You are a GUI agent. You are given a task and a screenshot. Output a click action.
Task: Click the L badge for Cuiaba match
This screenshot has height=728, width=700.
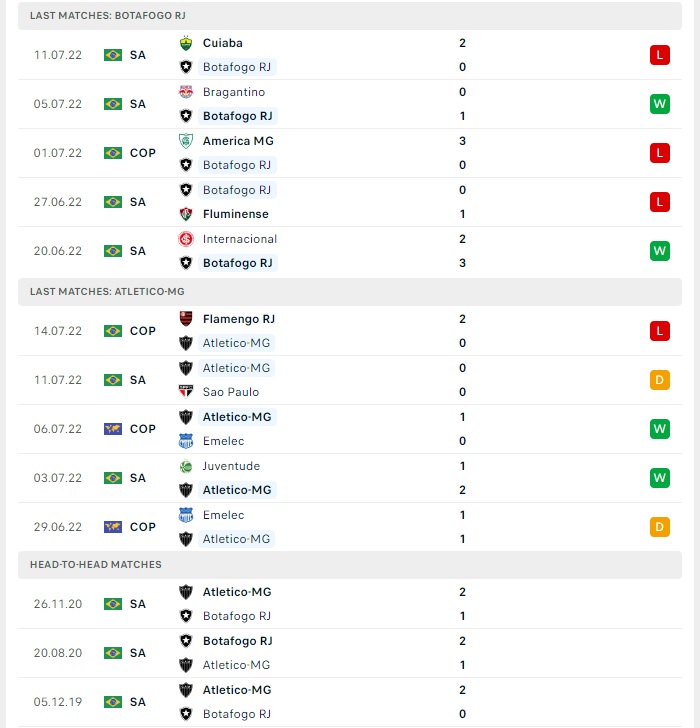[x=660, y=55]
